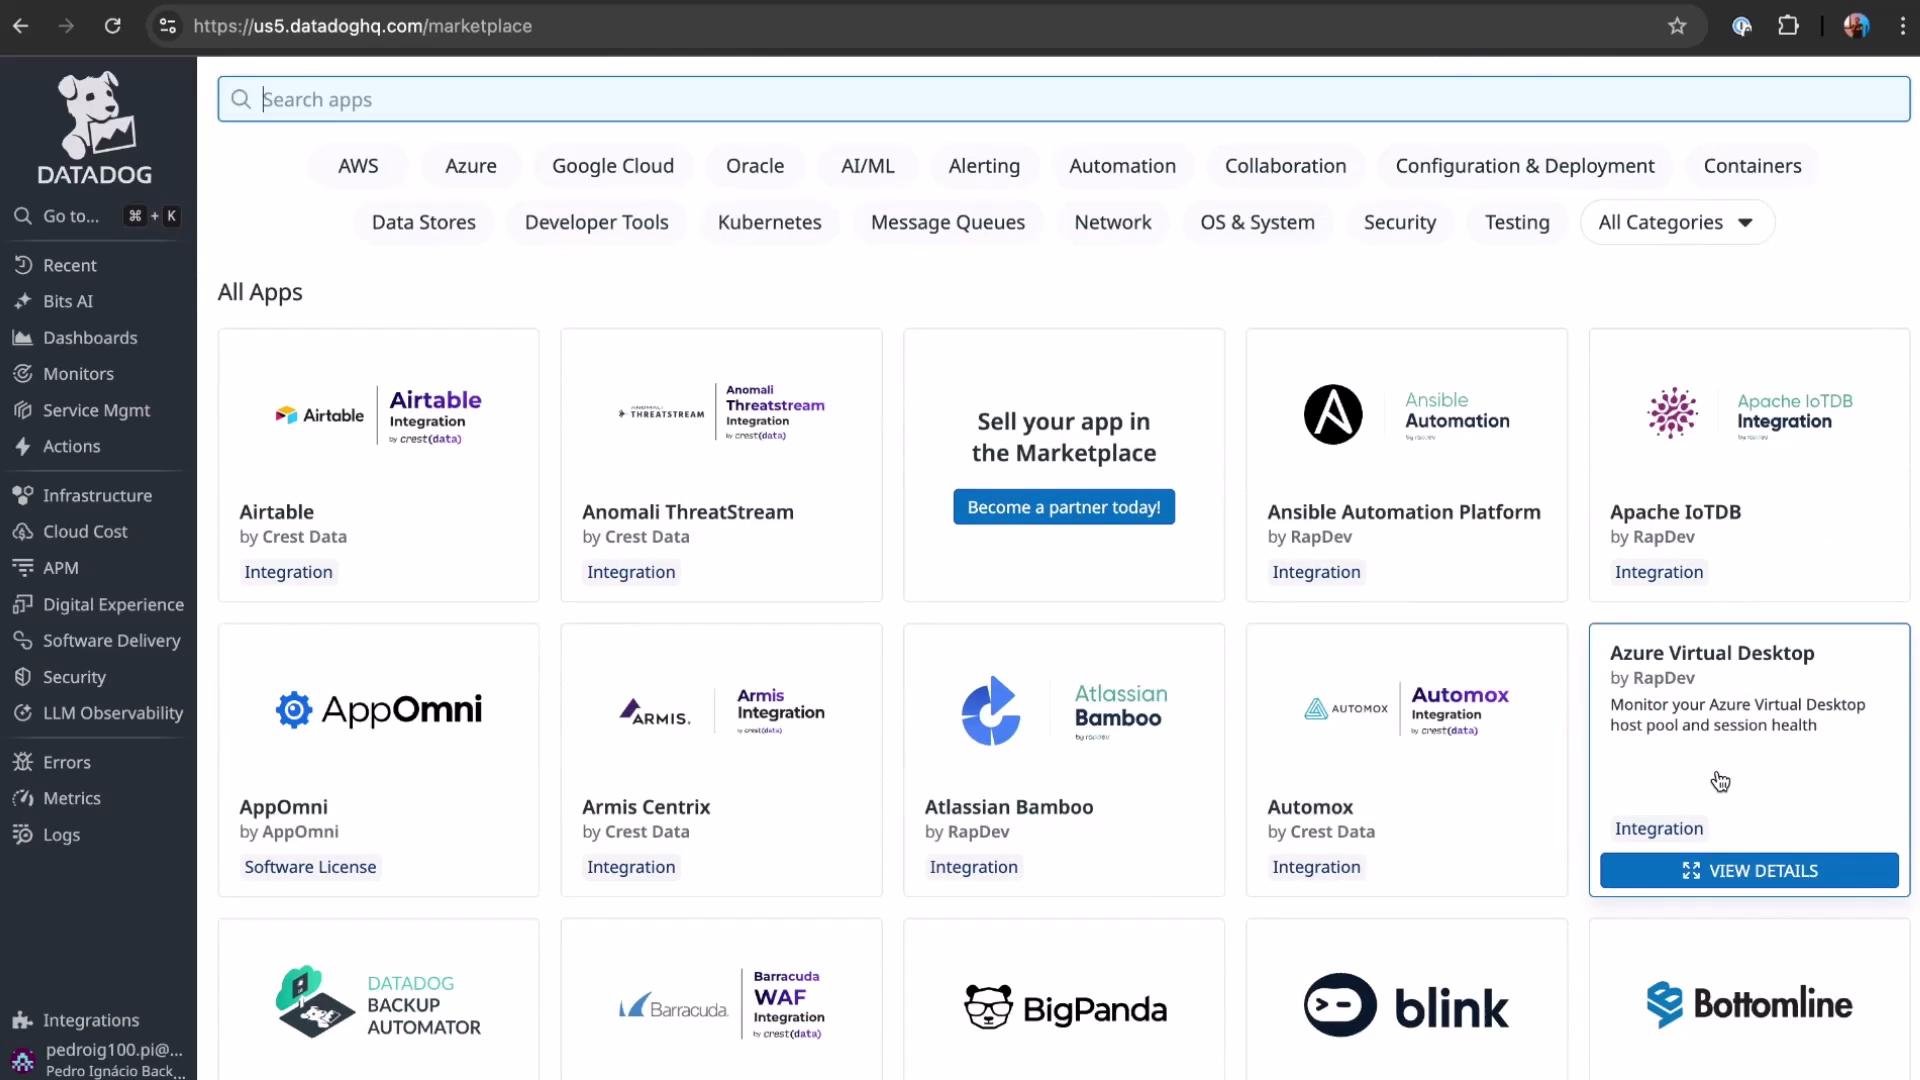
Task: Open the user account avatar in sidebar
Action: pos(22,1060)
